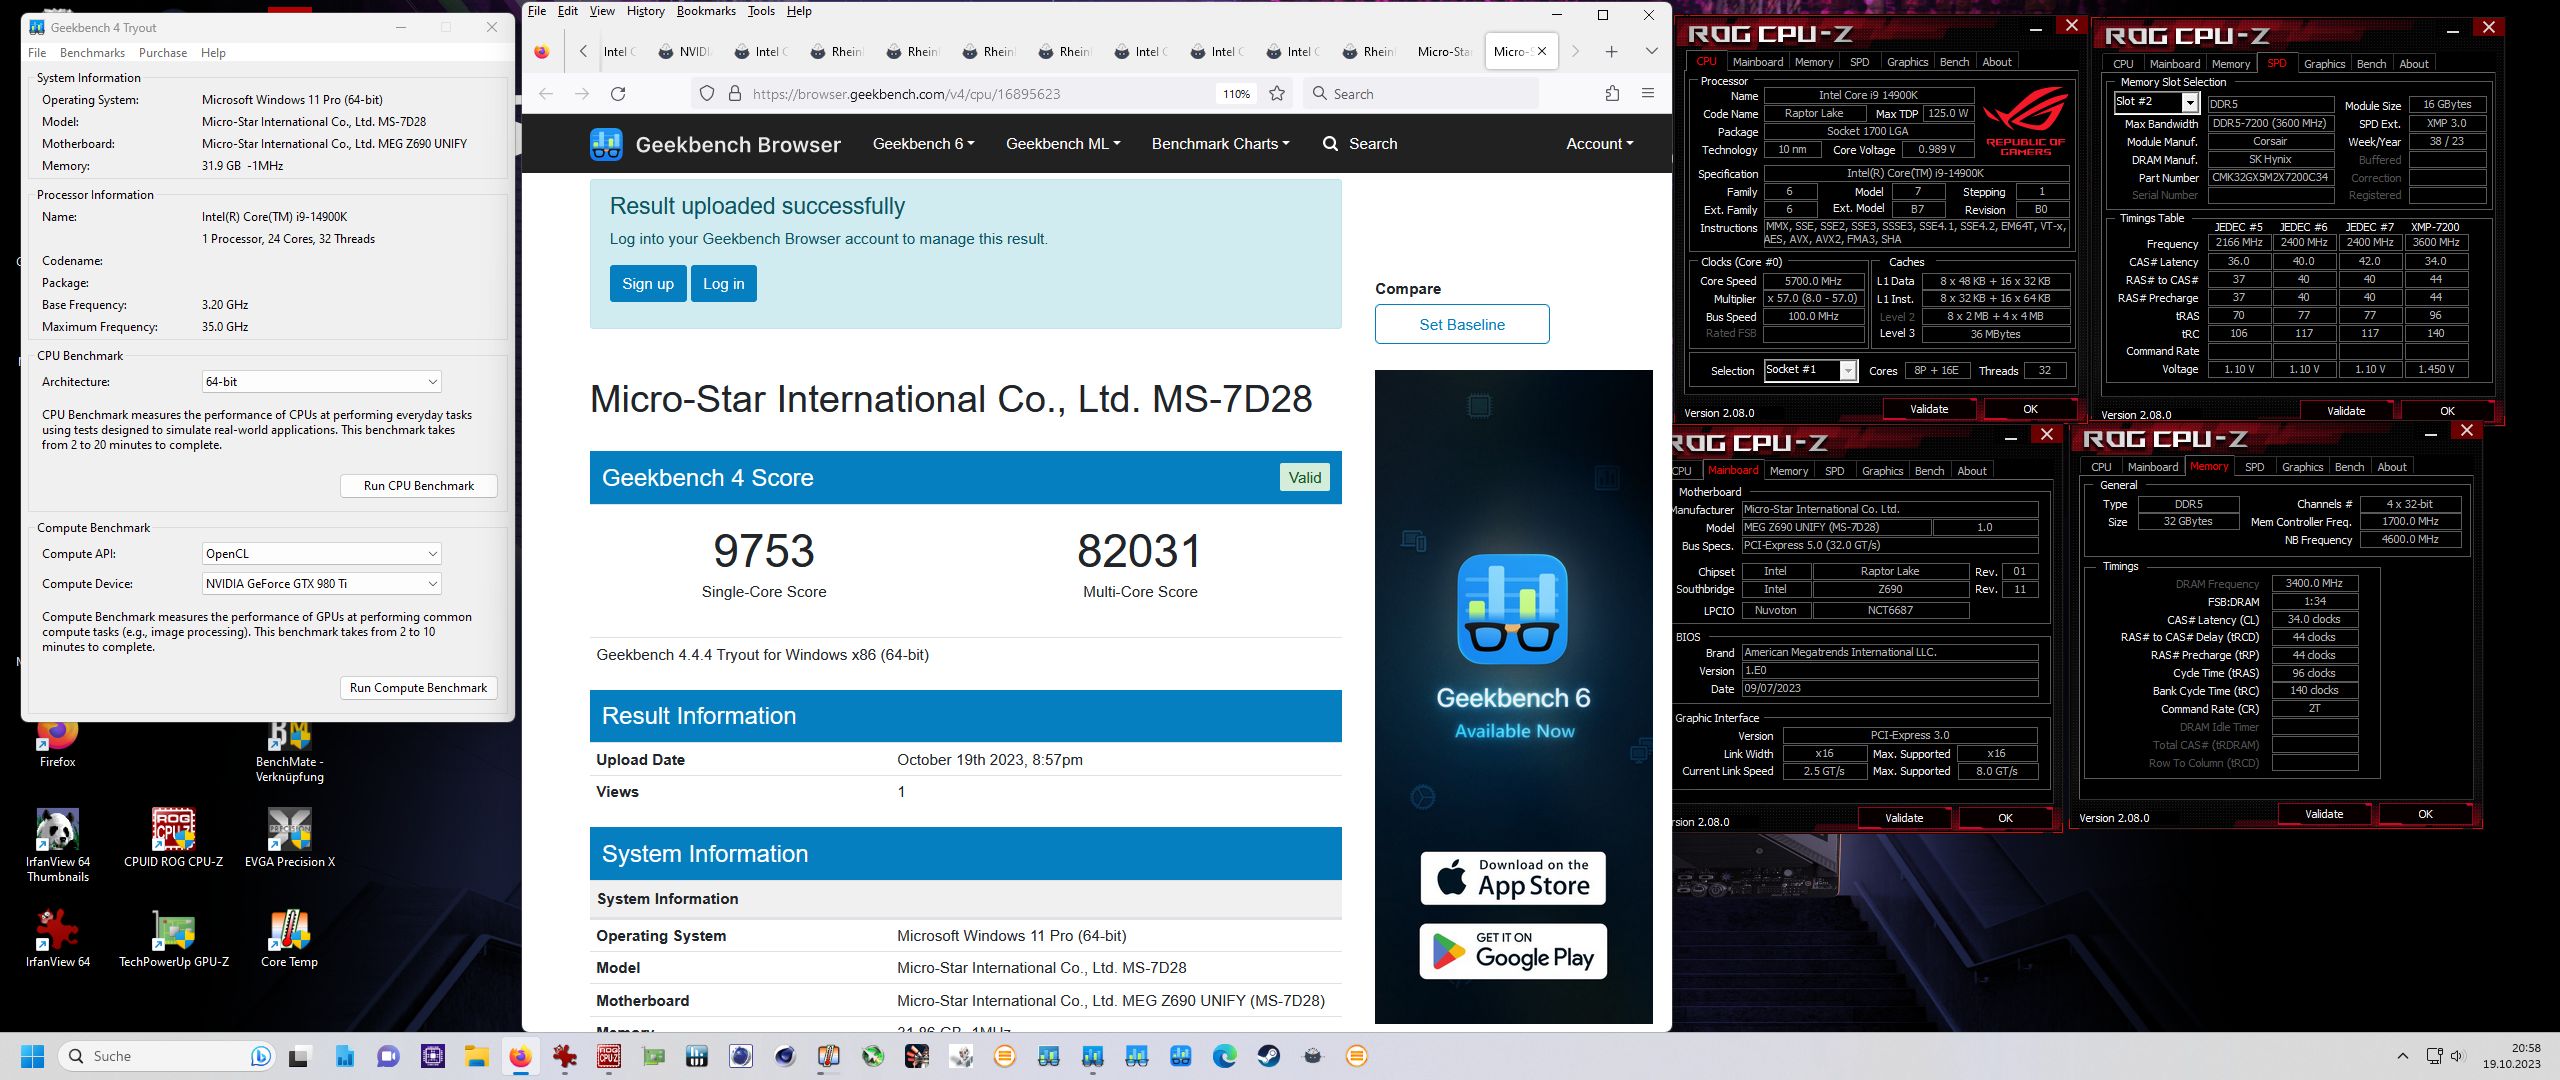
Task: Open the Firefox extensions puzzle icon
Action: (1612, 93)
